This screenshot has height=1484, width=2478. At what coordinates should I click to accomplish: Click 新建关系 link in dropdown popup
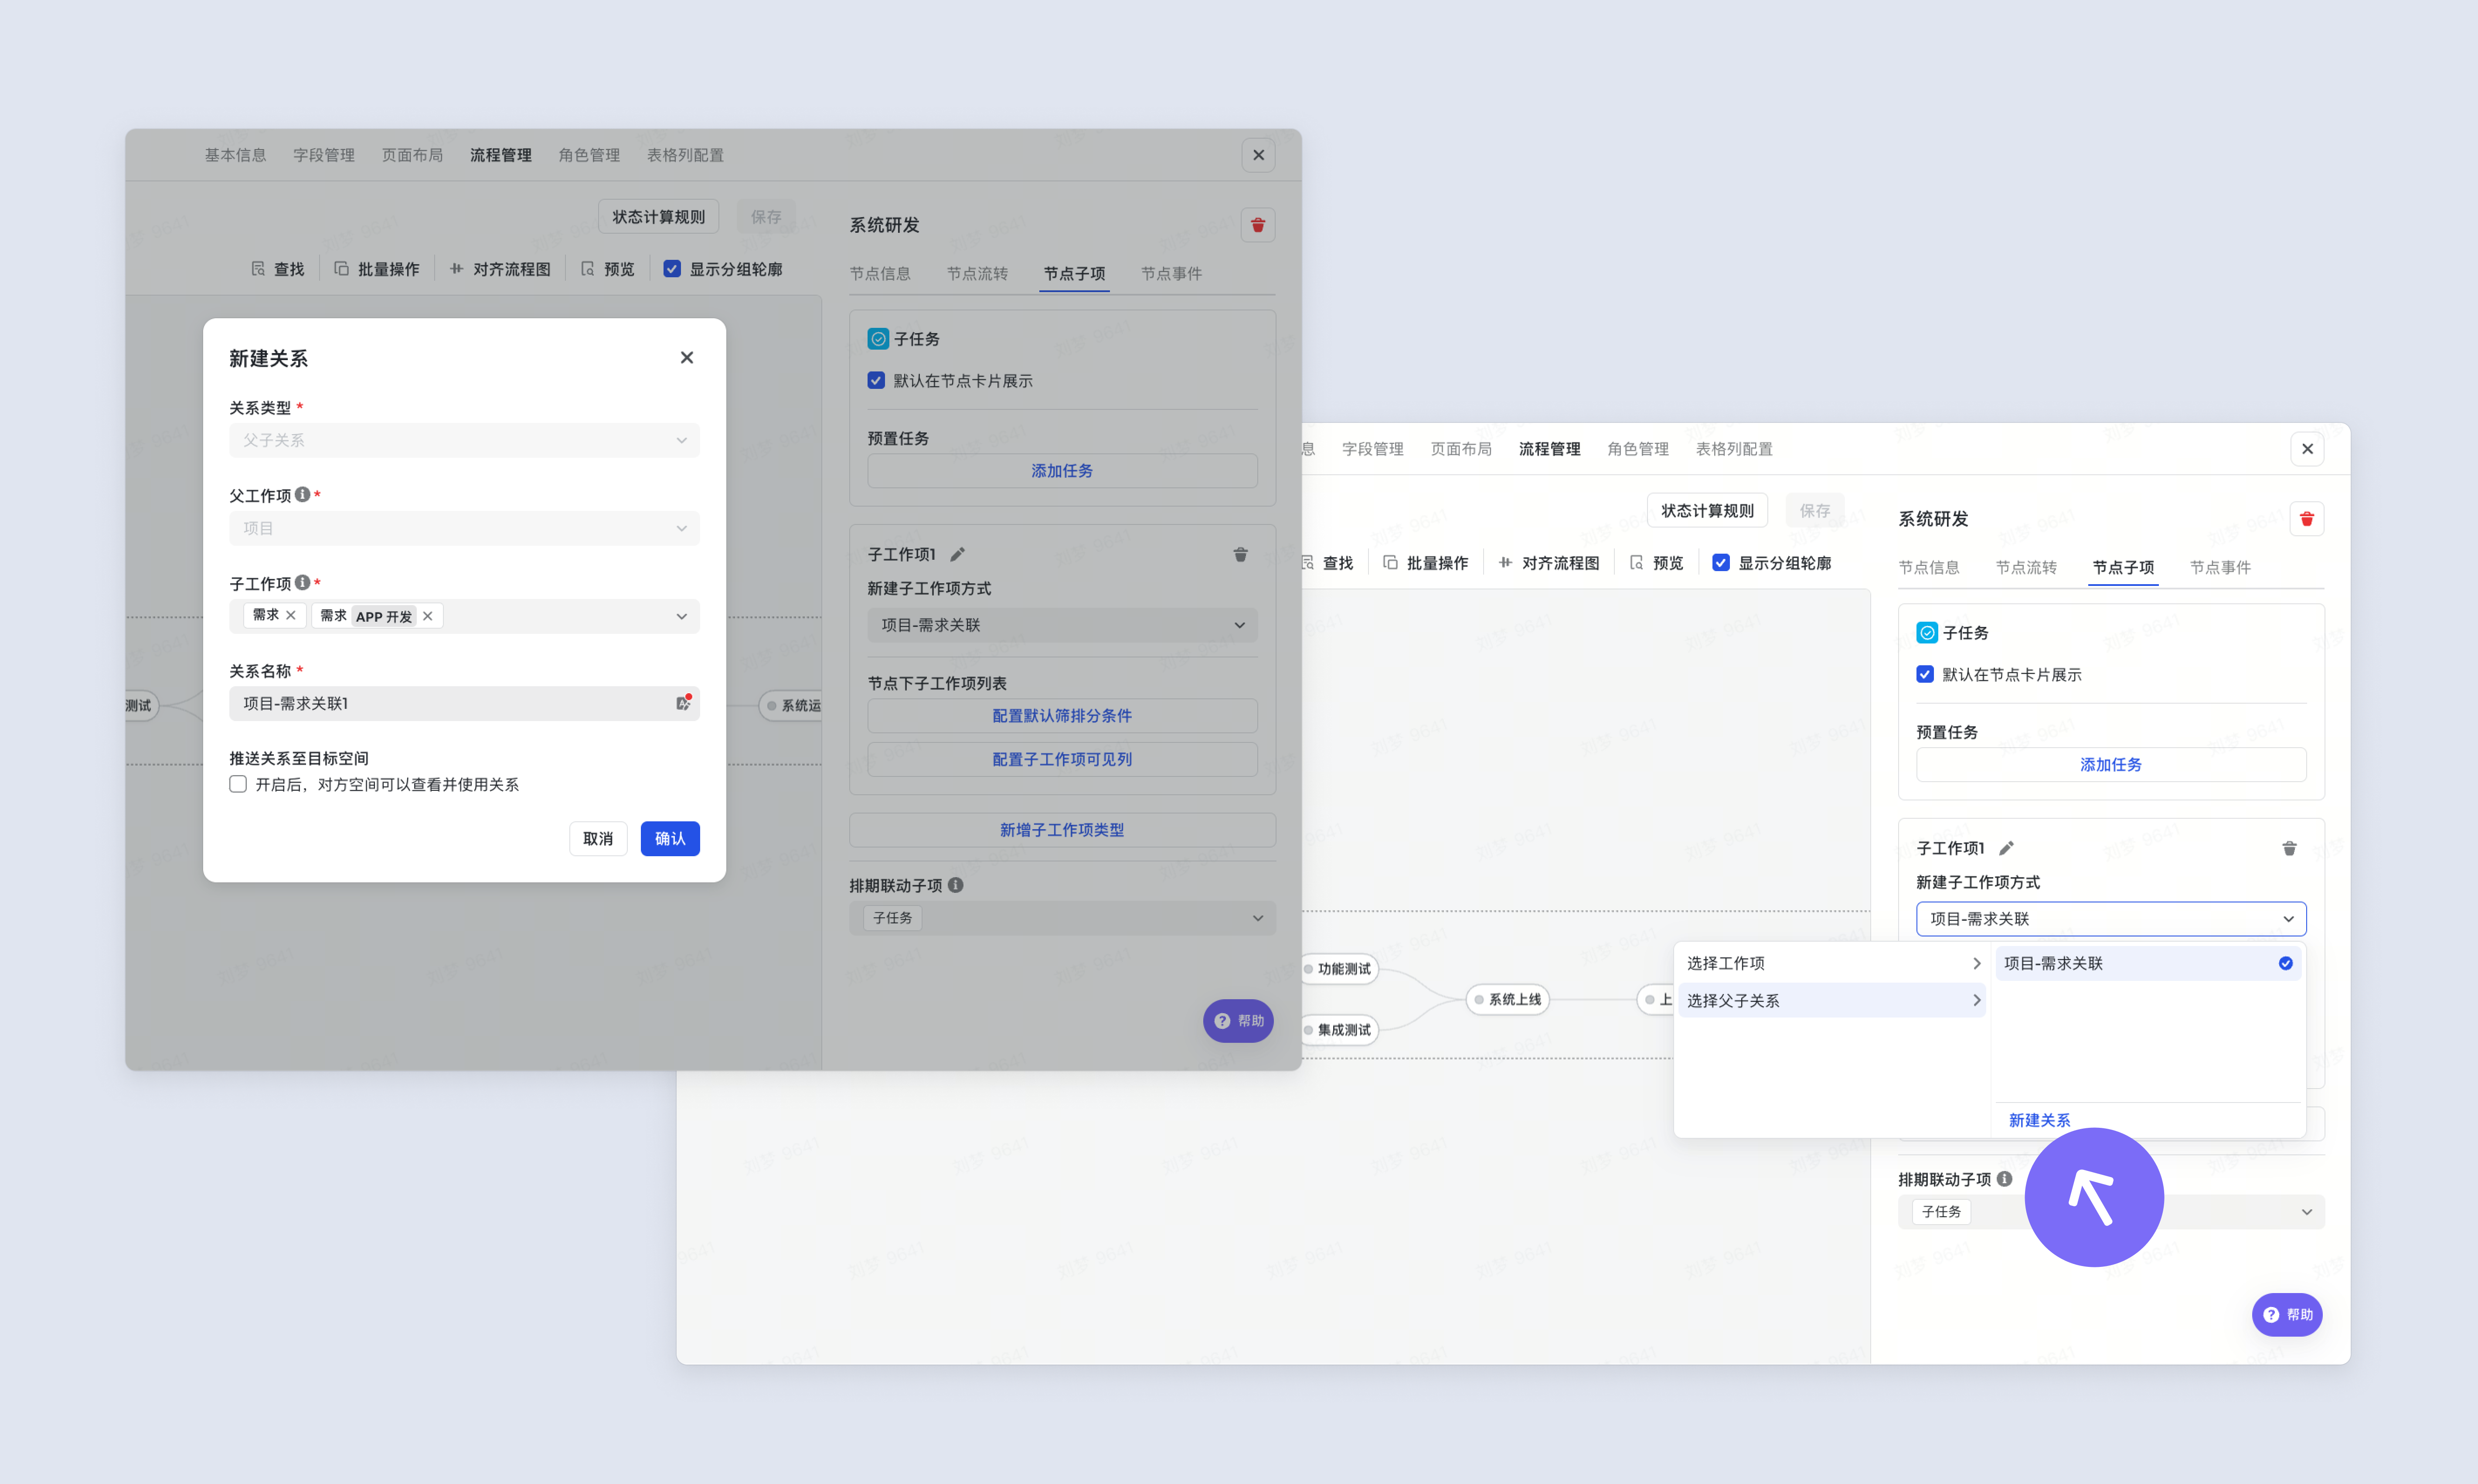coord(2039,1120)
